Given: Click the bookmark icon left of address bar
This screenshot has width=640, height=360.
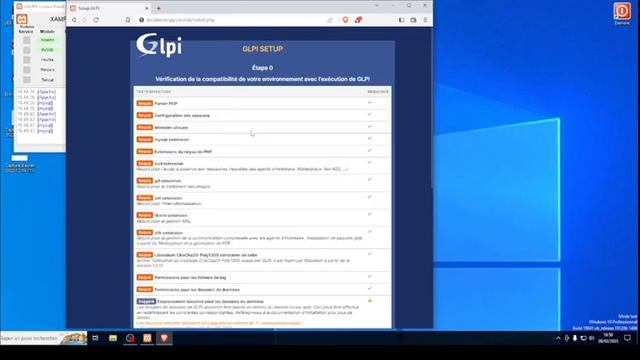Looking at the screenshot, I should click(x=128, y=20).
